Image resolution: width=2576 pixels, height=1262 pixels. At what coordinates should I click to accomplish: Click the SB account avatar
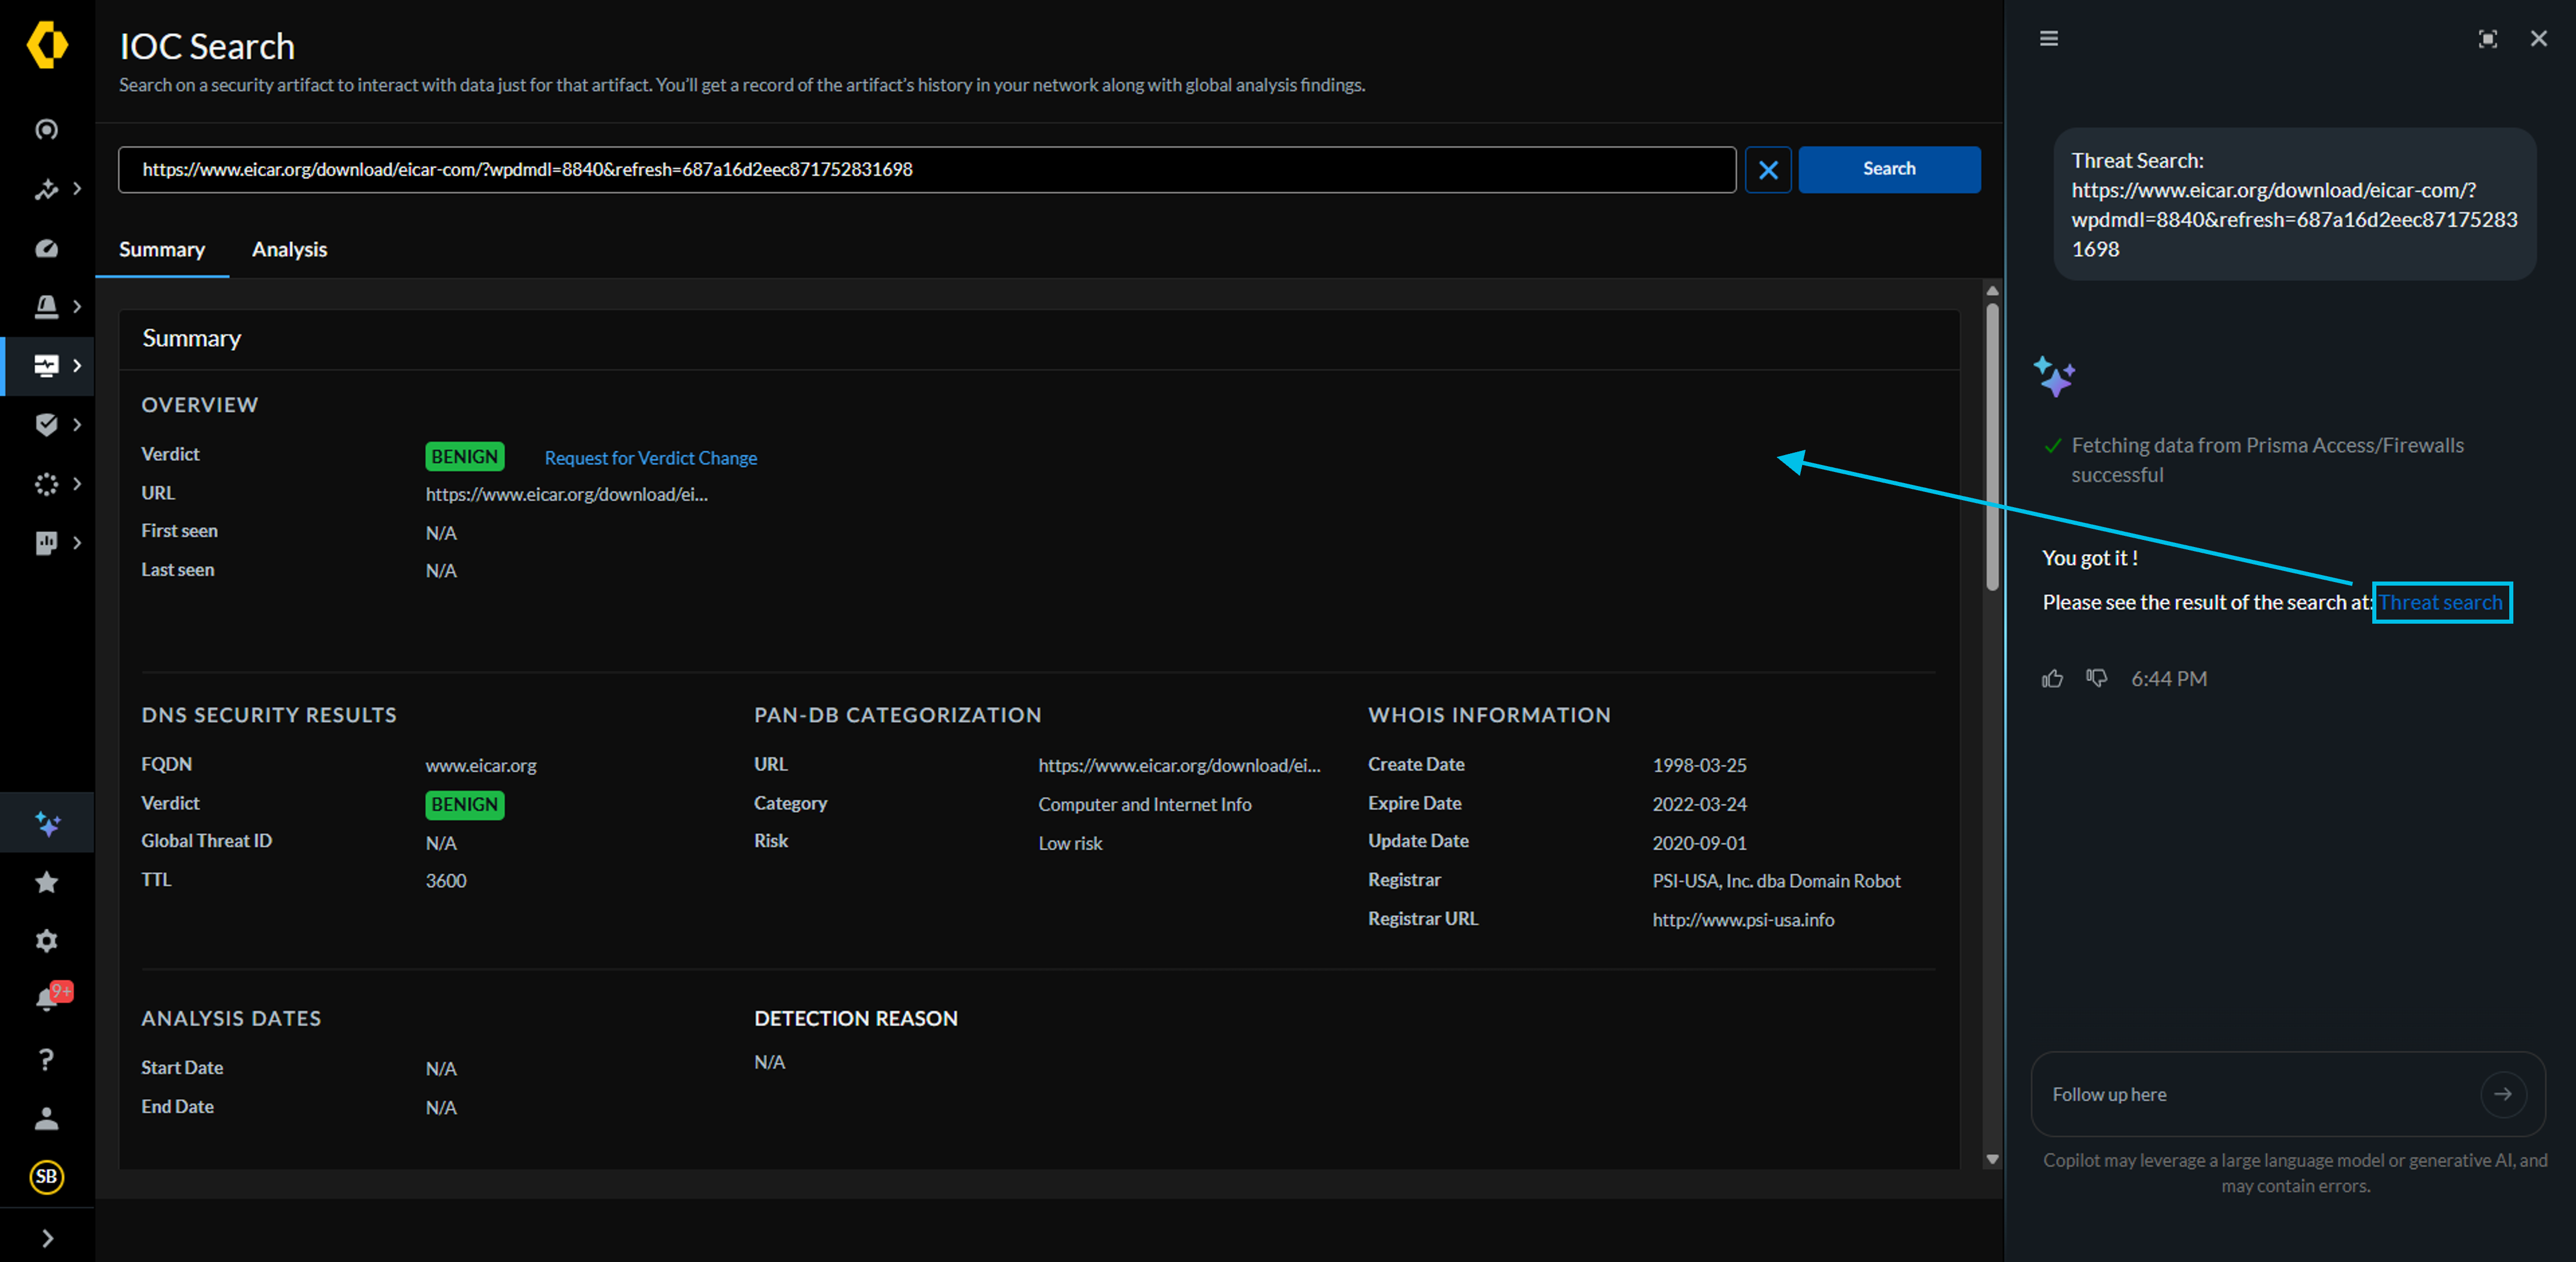pyautogui.click(x=47, y=1177)
